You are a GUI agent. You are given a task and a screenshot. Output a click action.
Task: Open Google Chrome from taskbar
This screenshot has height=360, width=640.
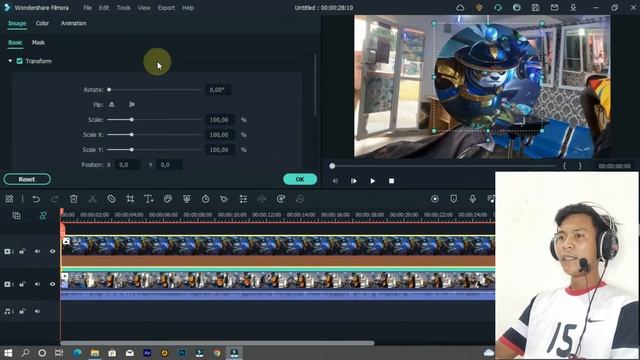pos(217,353)
